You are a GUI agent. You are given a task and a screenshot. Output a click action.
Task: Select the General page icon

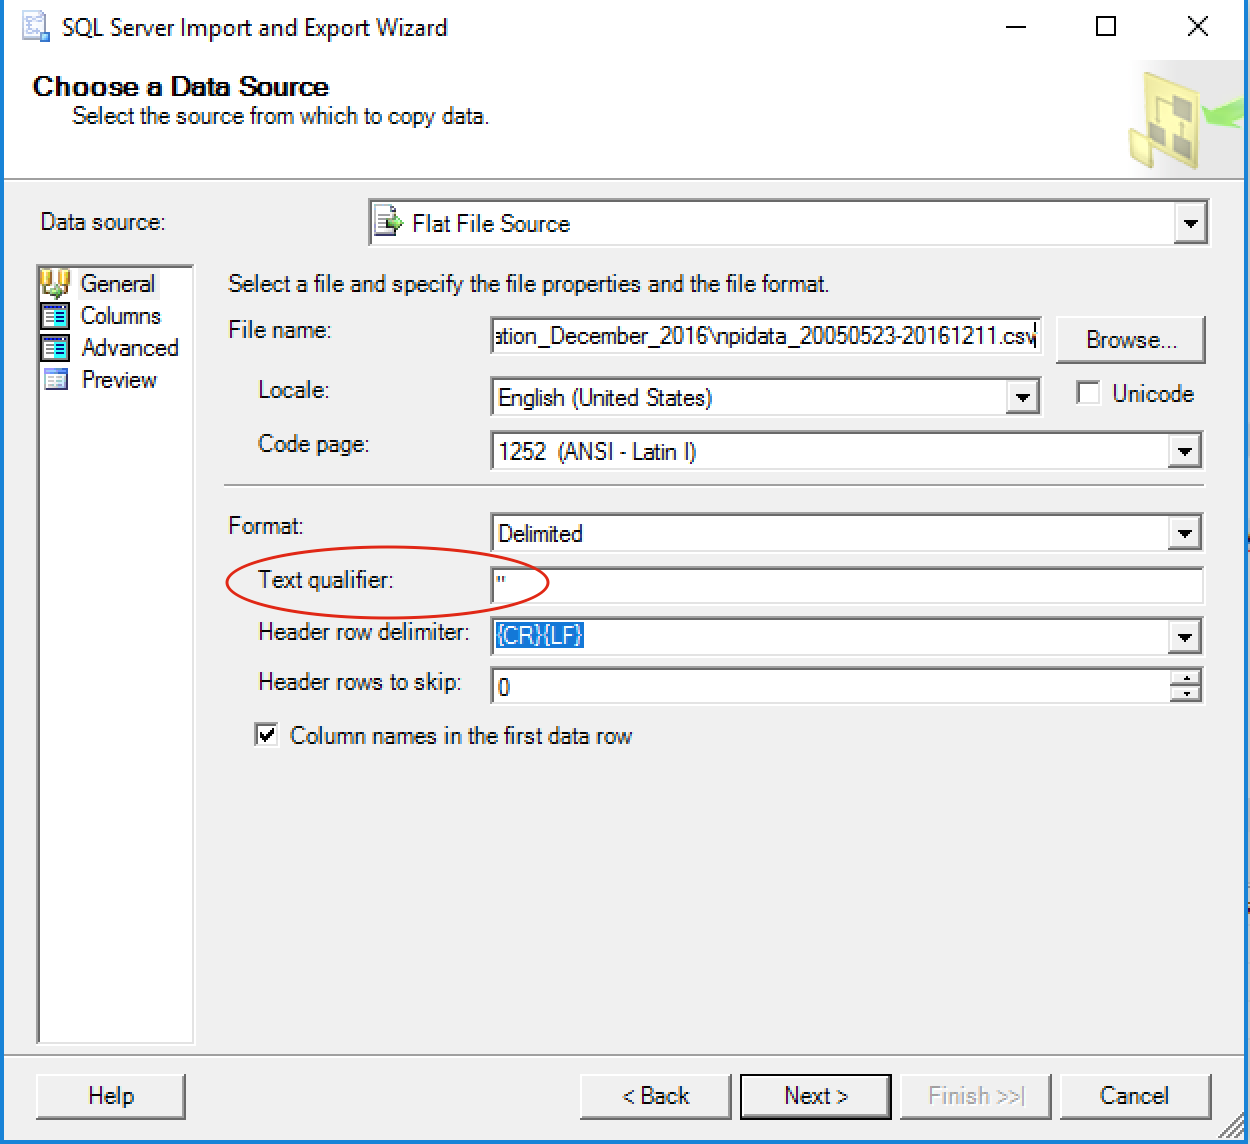pyautogui.click(x=57, y=284)
